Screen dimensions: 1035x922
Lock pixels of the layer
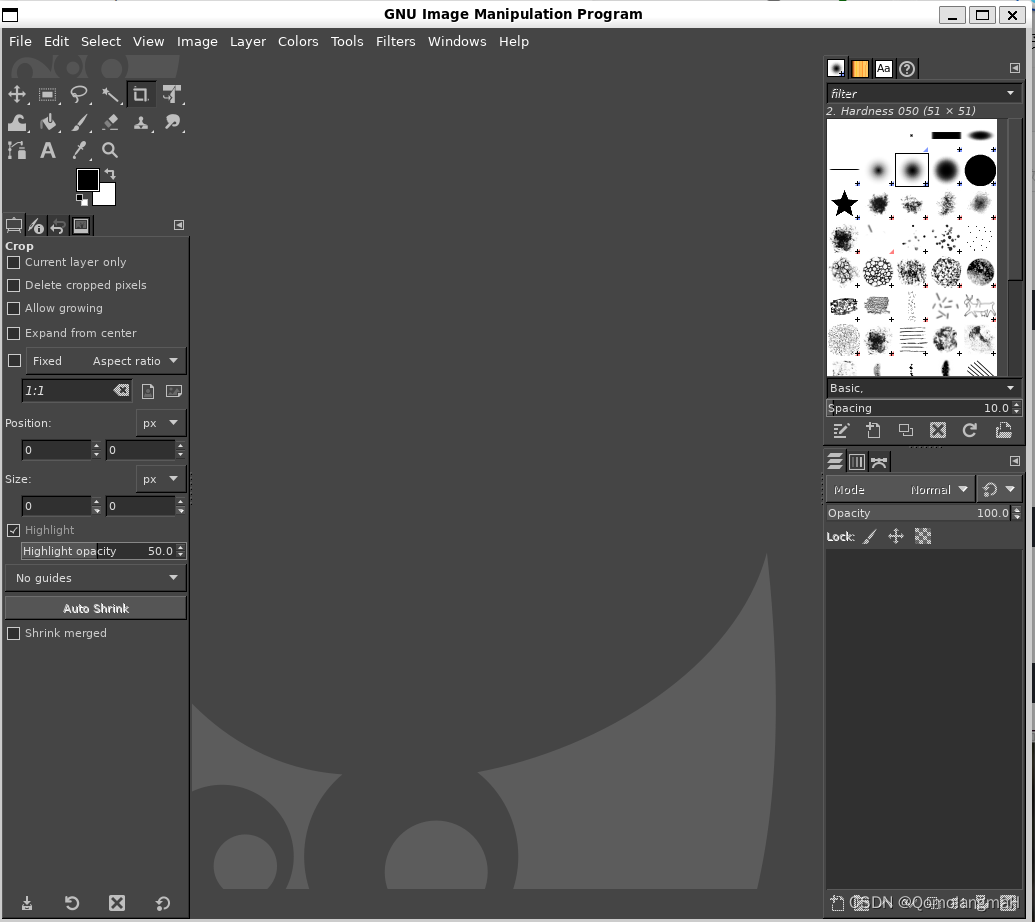click(870, 537)
